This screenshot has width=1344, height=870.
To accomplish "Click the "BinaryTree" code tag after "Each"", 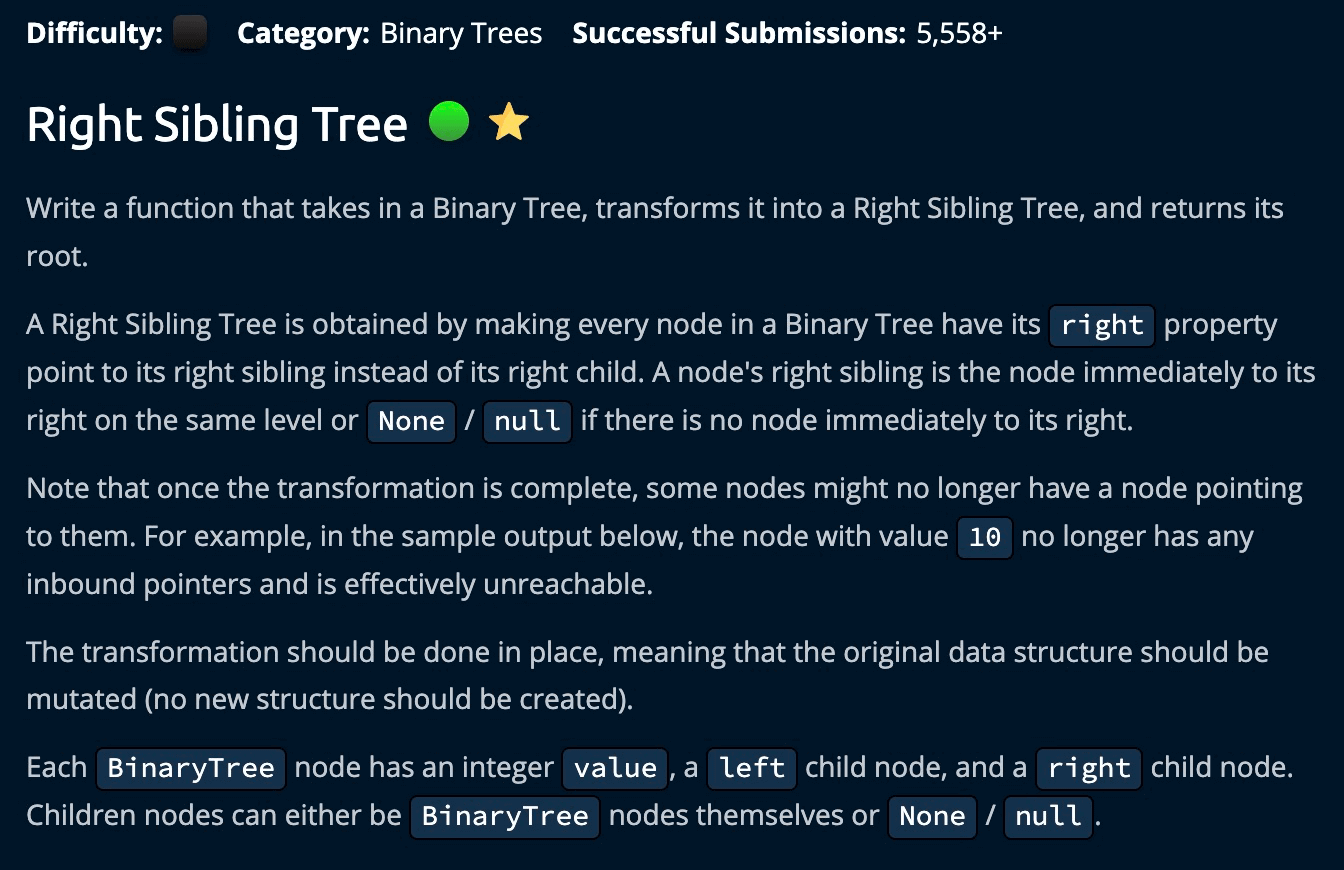I will point(191,768).
